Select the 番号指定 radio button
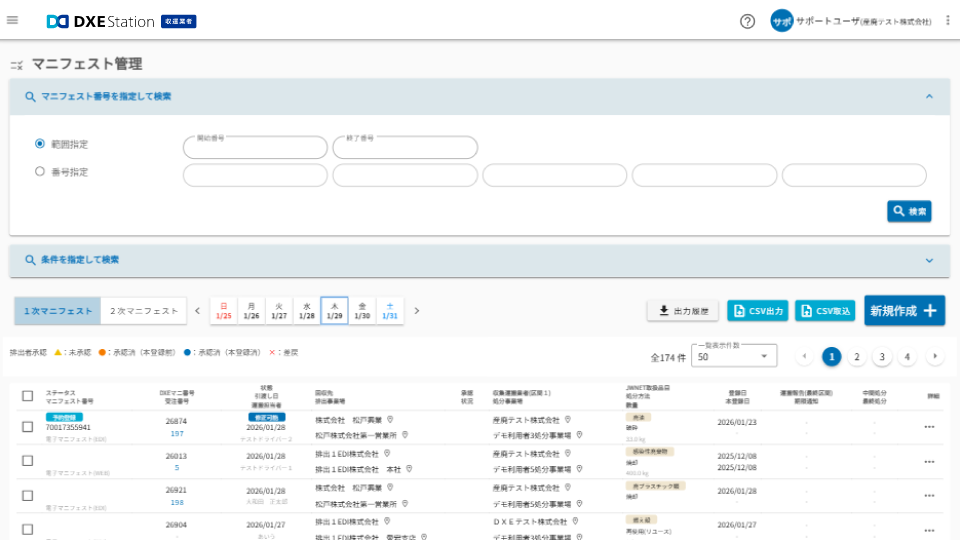Image resolution: width=960 pixels, height=540 pixels. coord(40,172)
